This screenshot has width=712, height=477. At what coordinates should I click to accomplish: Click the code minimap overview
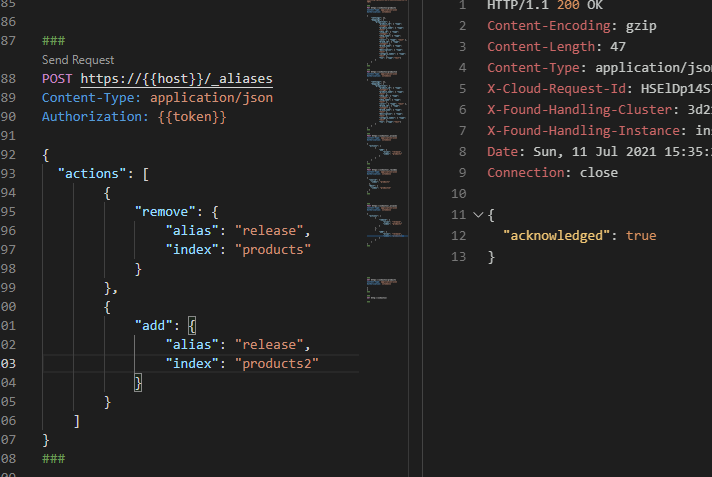coord(387,150)
